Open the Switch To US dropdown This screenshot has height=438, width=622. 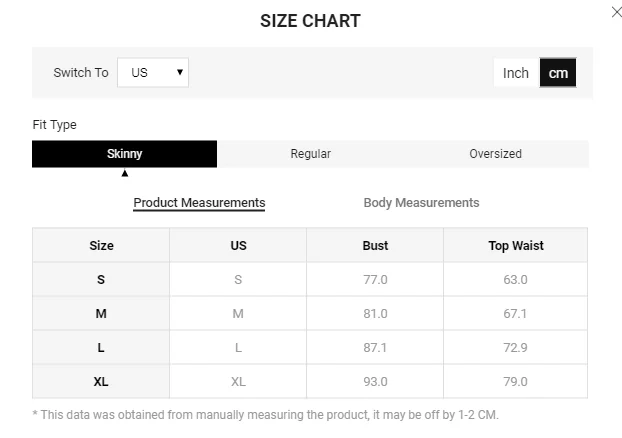[153, 72]
